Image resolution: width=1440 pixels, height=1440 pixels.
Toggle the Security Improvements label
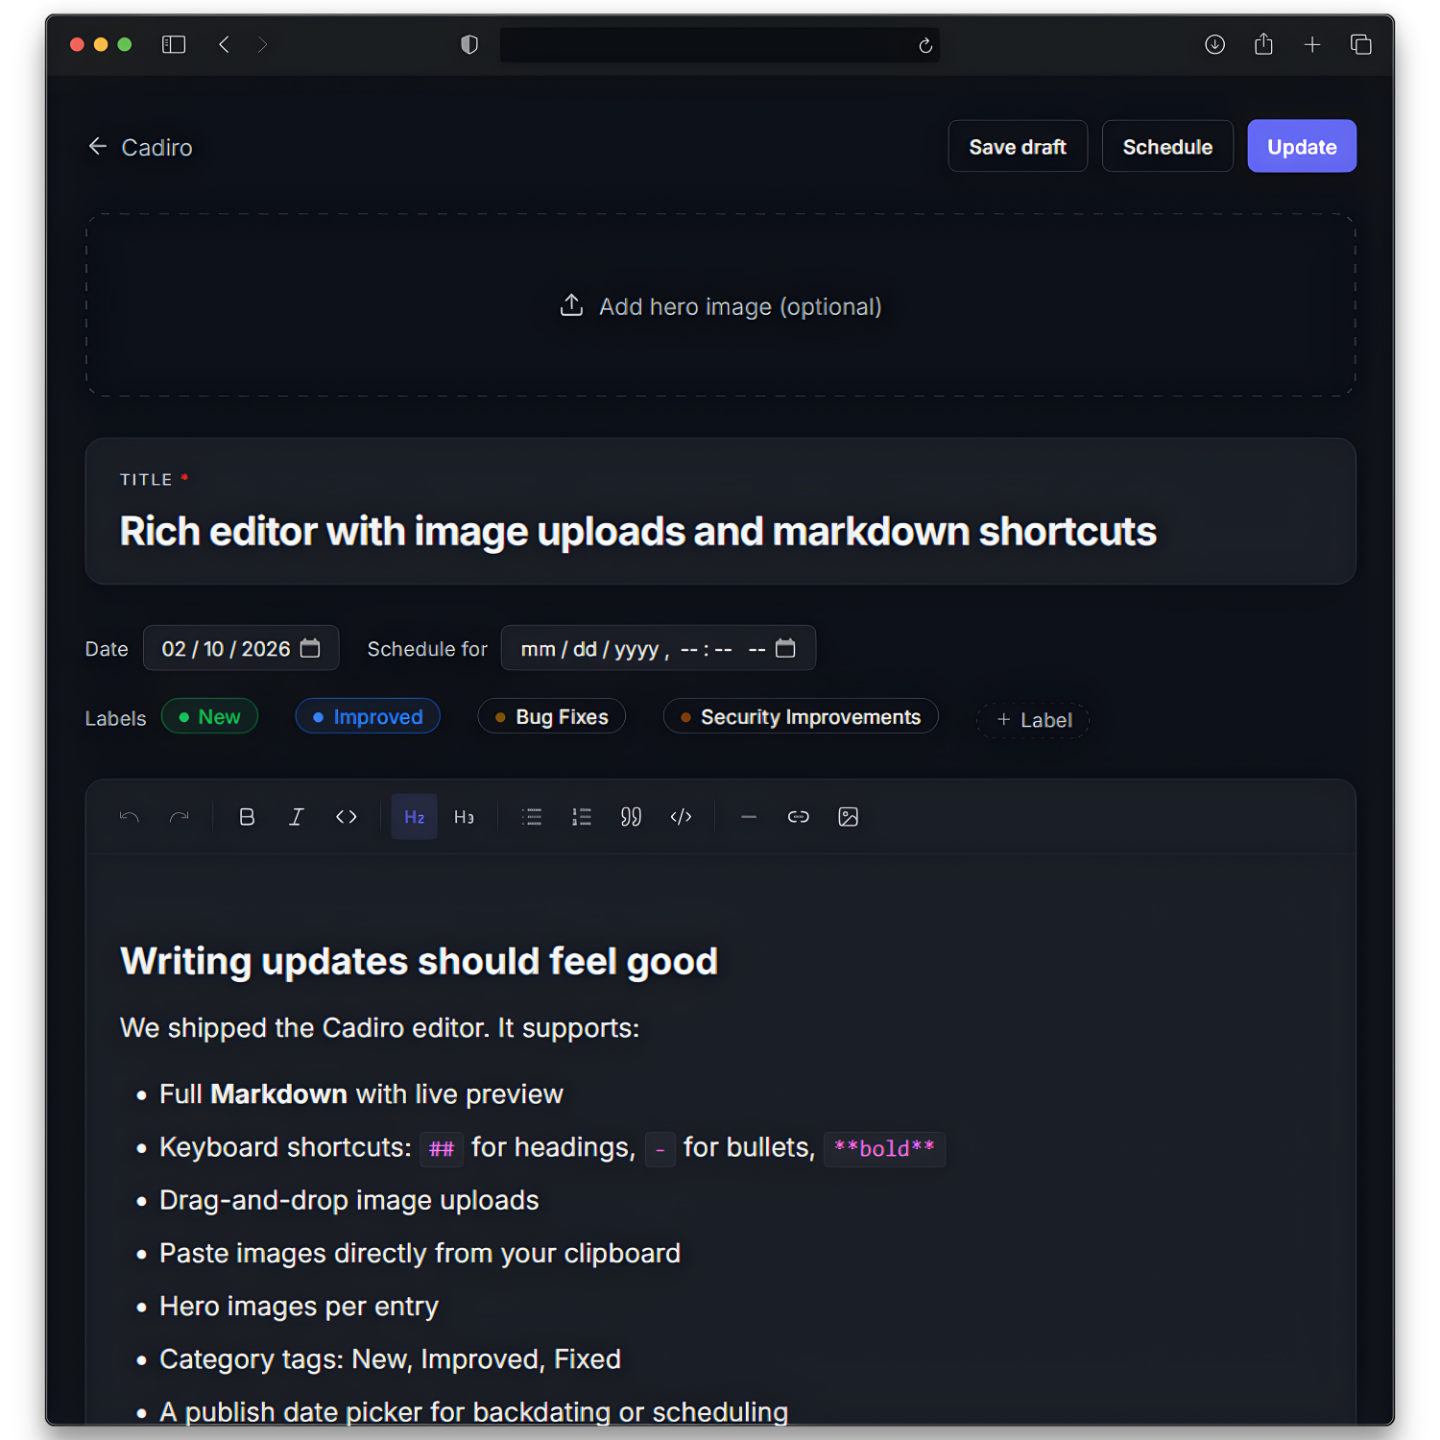coord(800,716)
